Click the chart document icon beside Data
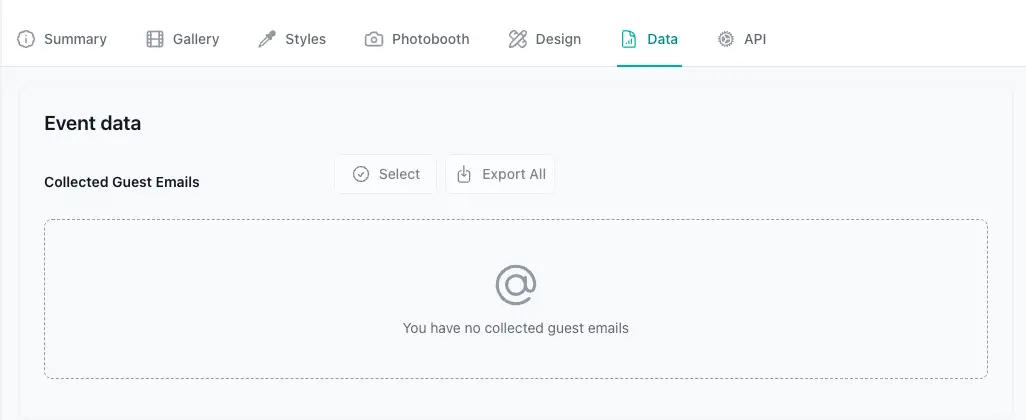The height and width of the screenshot is (420, 1026). [628, 39]
